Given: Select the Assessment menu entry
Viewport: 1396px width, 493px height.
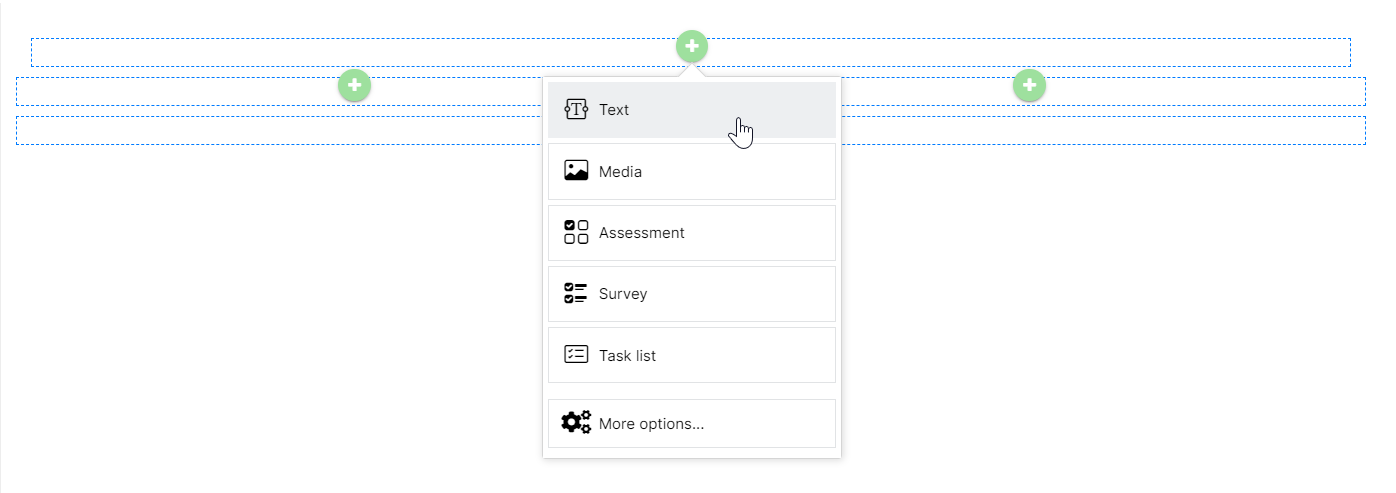Looking at the screenshot, I should pos(692,232).
